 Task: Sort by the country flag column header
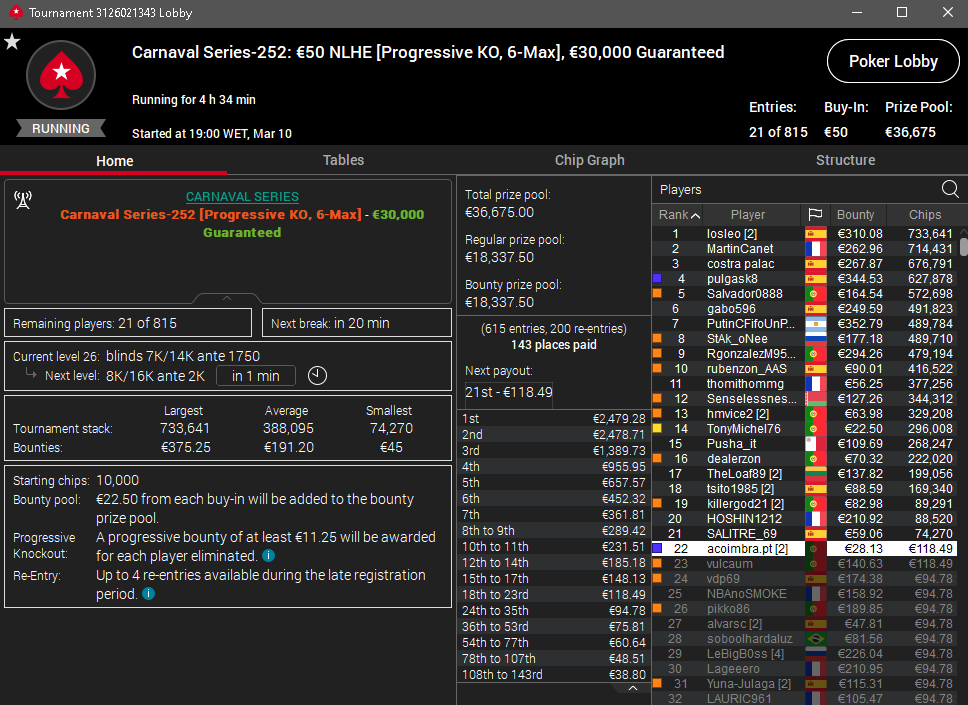tap(816, 214)
